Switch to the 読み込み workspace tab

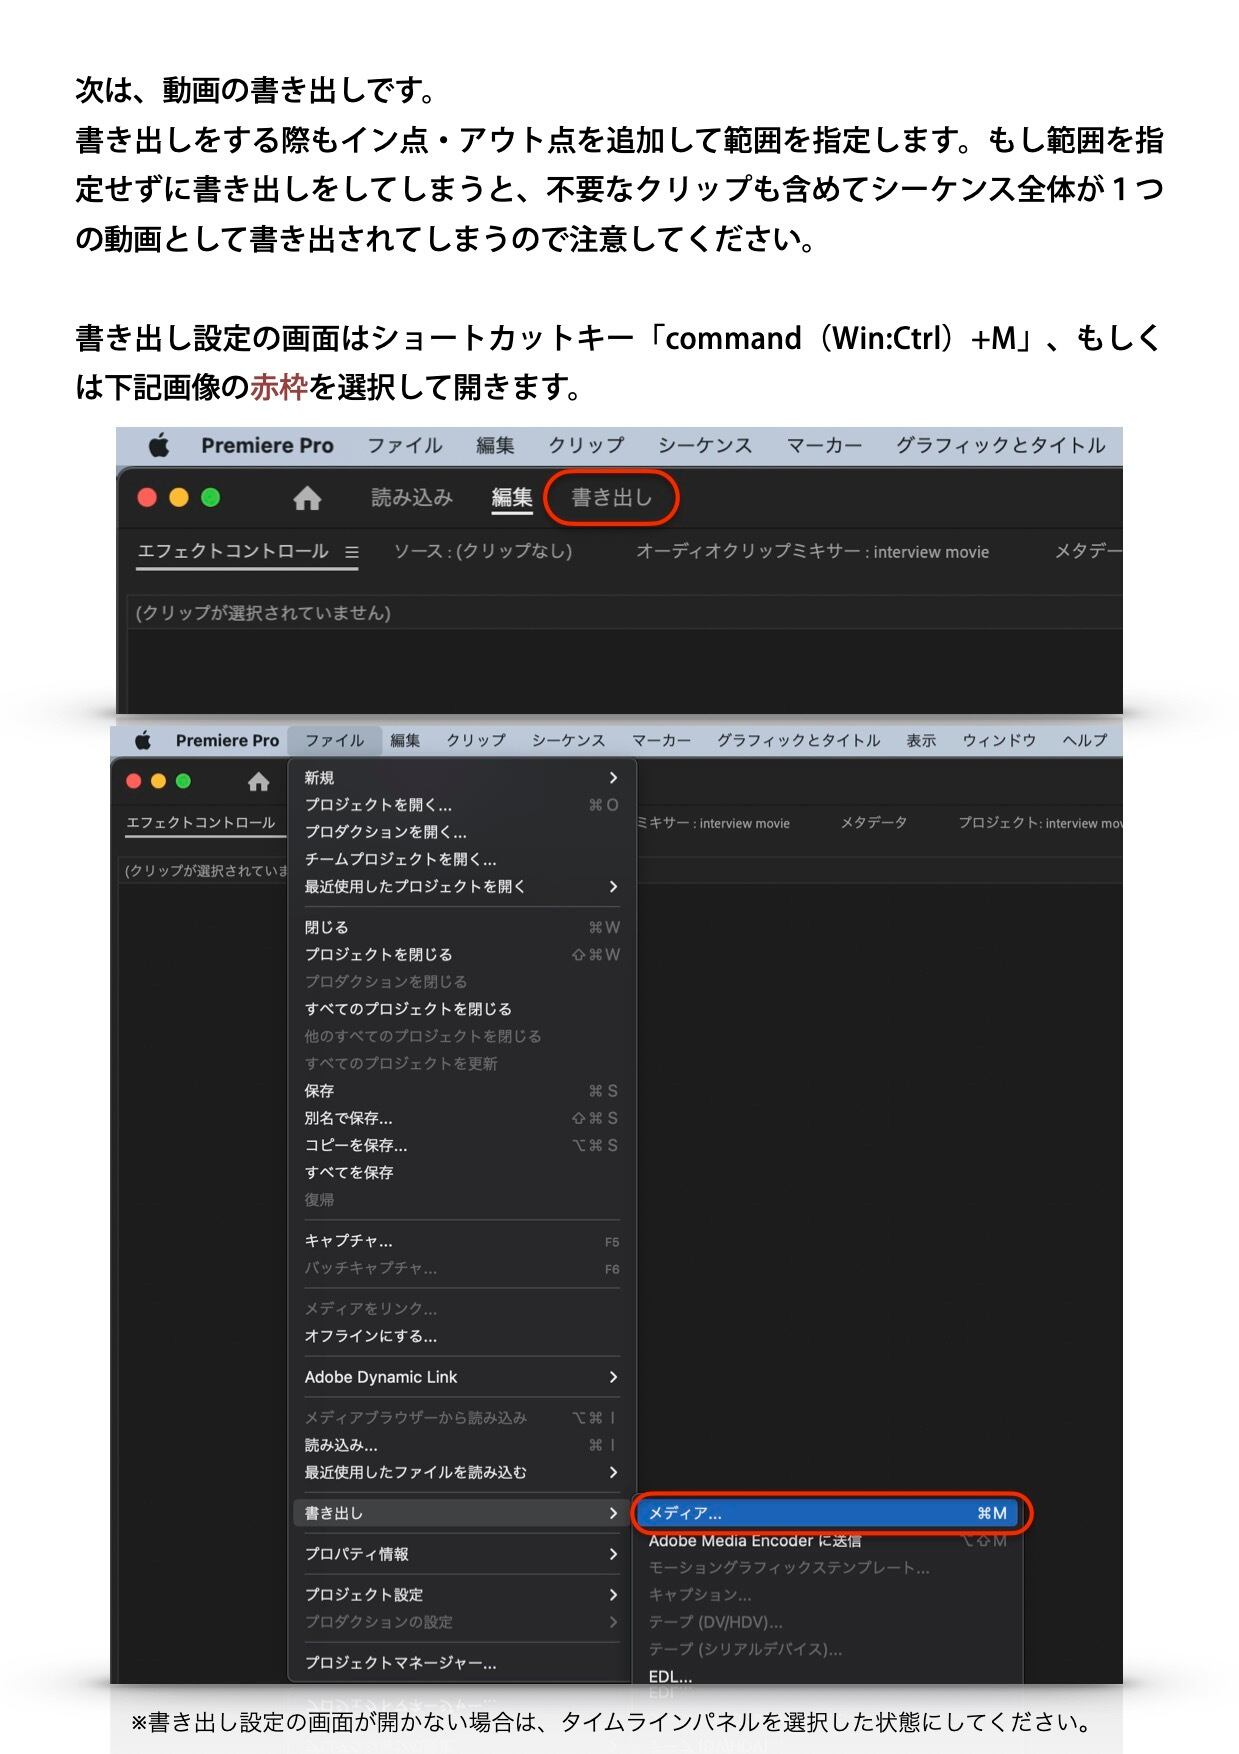[412, 498]
